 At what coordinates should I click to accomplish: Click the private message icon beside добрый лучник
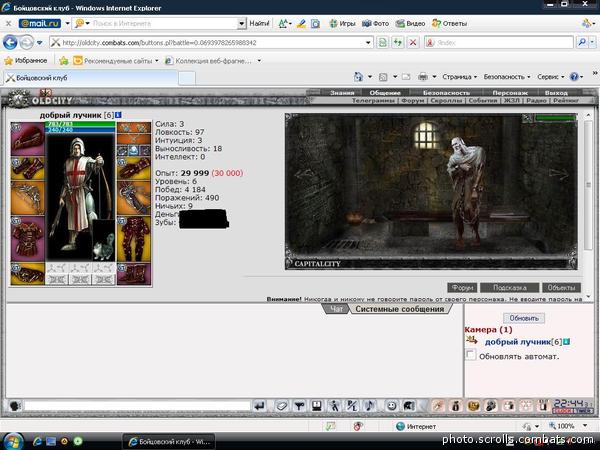coord(472,340)
